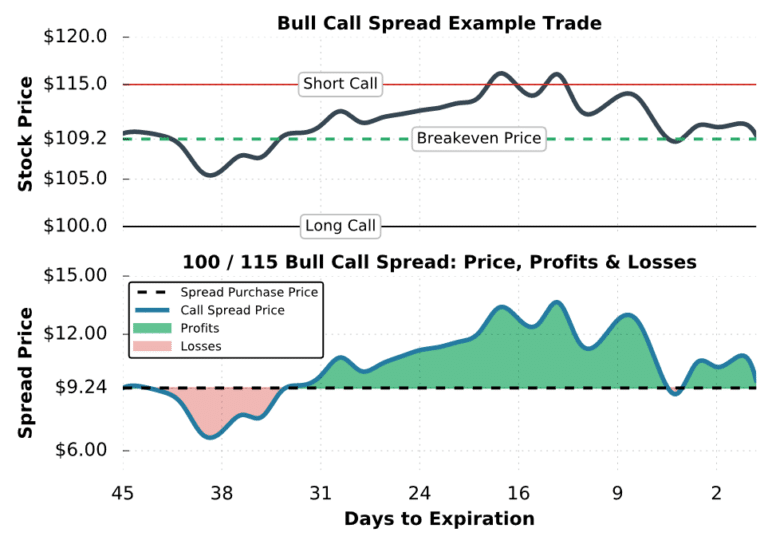Click the Spread Purchase Price legend entry
768x548 pixels.
(x=249, y=293)
